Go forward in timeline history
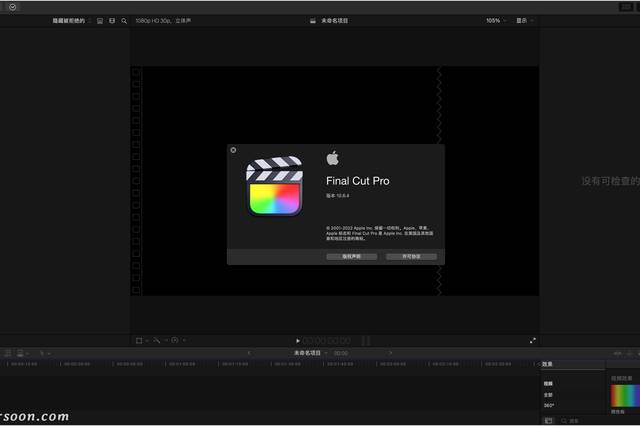Screen dimensions: 640x426 click(x=391, y=353)
